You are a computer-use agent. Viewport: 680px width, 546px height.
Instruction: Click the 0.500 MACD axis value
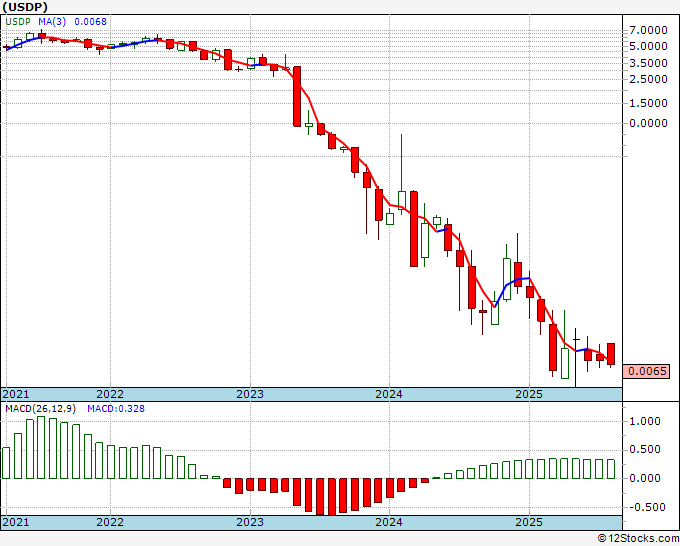pyautogui.click(x=644, y=449)
